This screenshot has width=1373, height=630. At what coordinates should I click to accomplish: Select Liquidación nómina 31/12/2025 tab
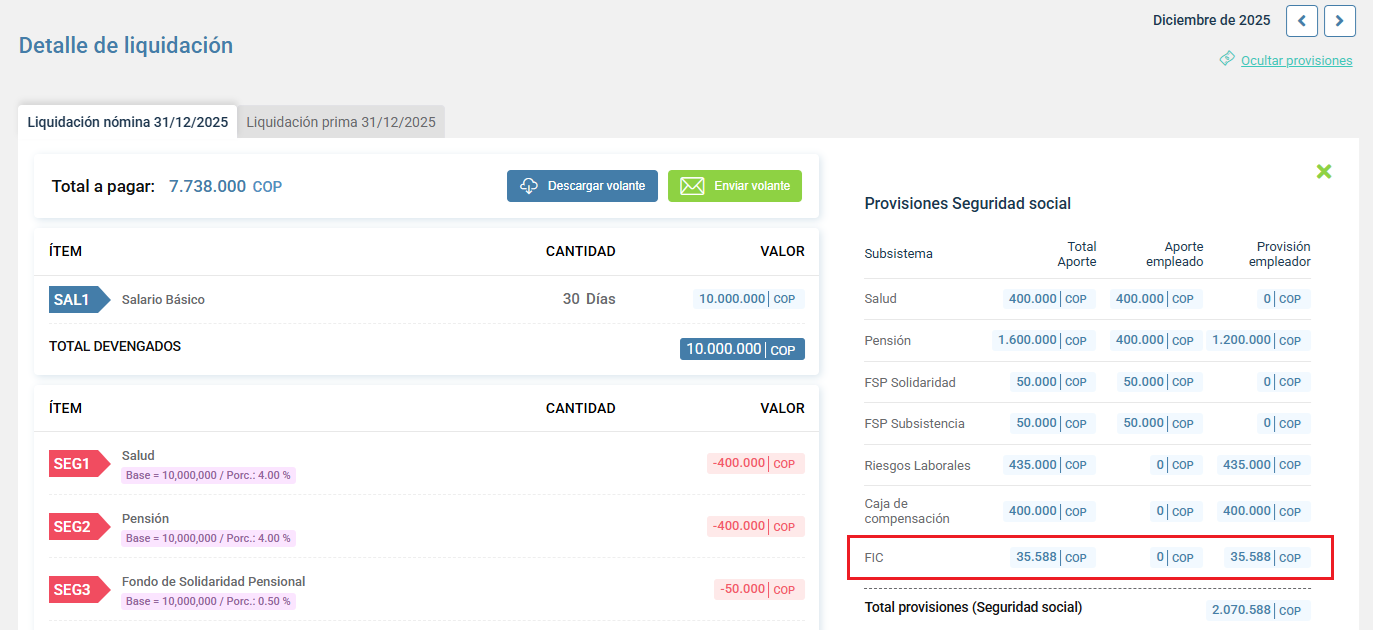[128, 122]
